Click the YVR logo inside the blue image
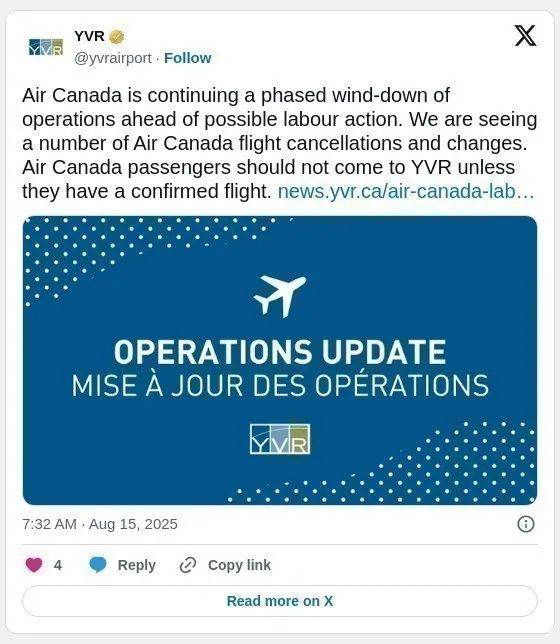The width and height of the screenshot is (560, 644). [280, 439]
